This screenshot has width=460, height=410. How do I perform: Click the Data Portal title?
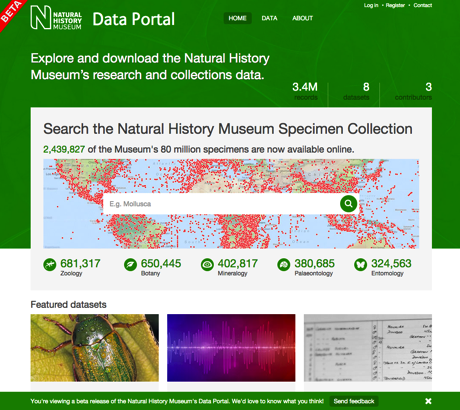133,19
